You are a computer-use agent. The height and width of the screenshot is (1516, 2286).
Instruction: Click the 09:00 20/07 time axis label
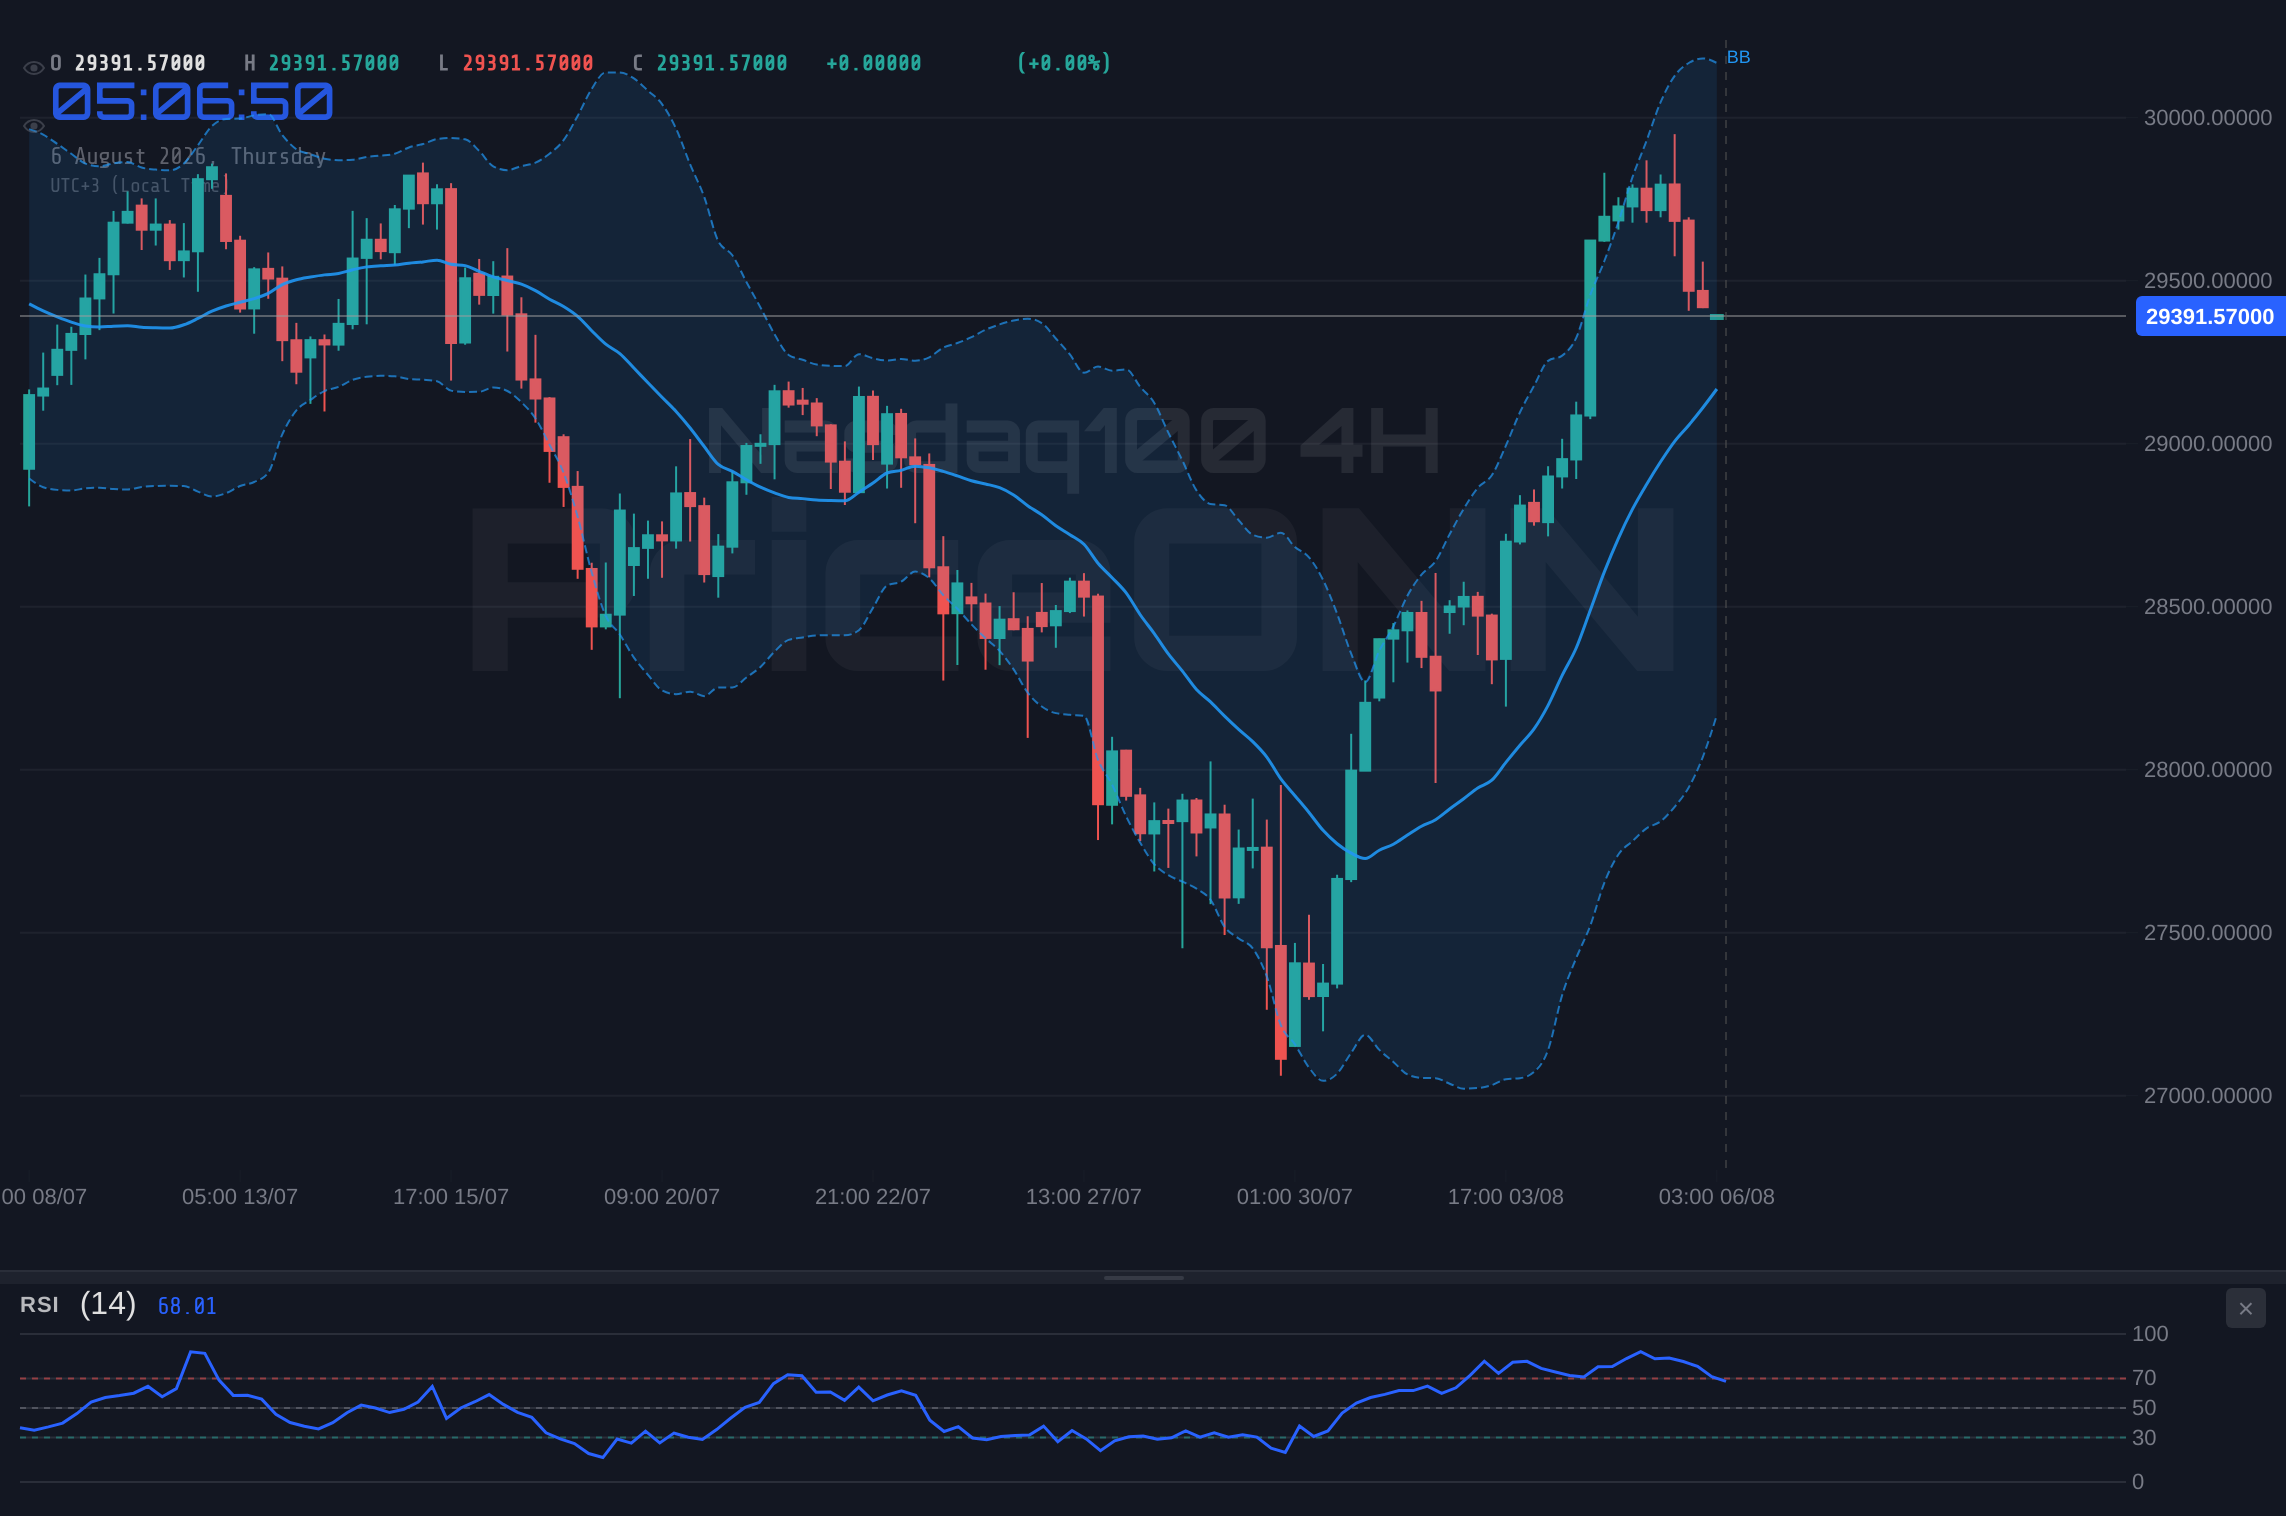(x=662, y=1197)
